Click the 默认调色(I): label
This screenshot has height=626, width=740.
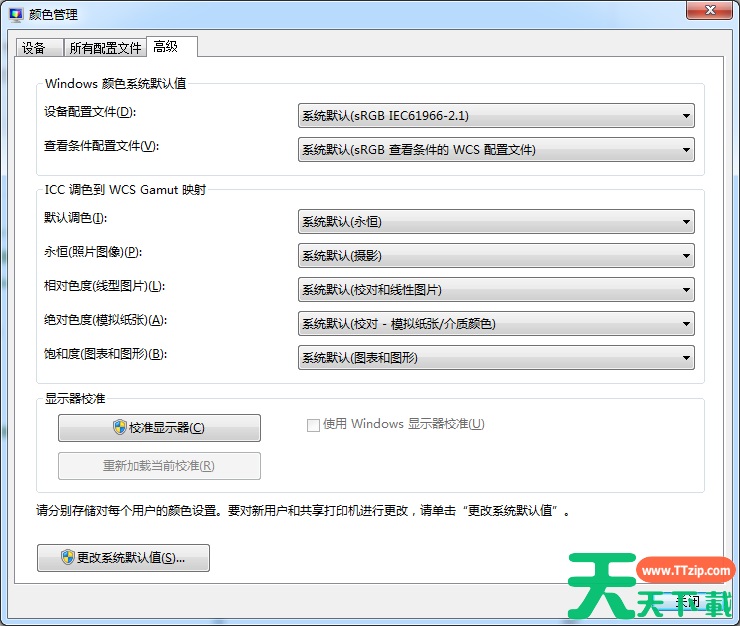tap(76, 218)
